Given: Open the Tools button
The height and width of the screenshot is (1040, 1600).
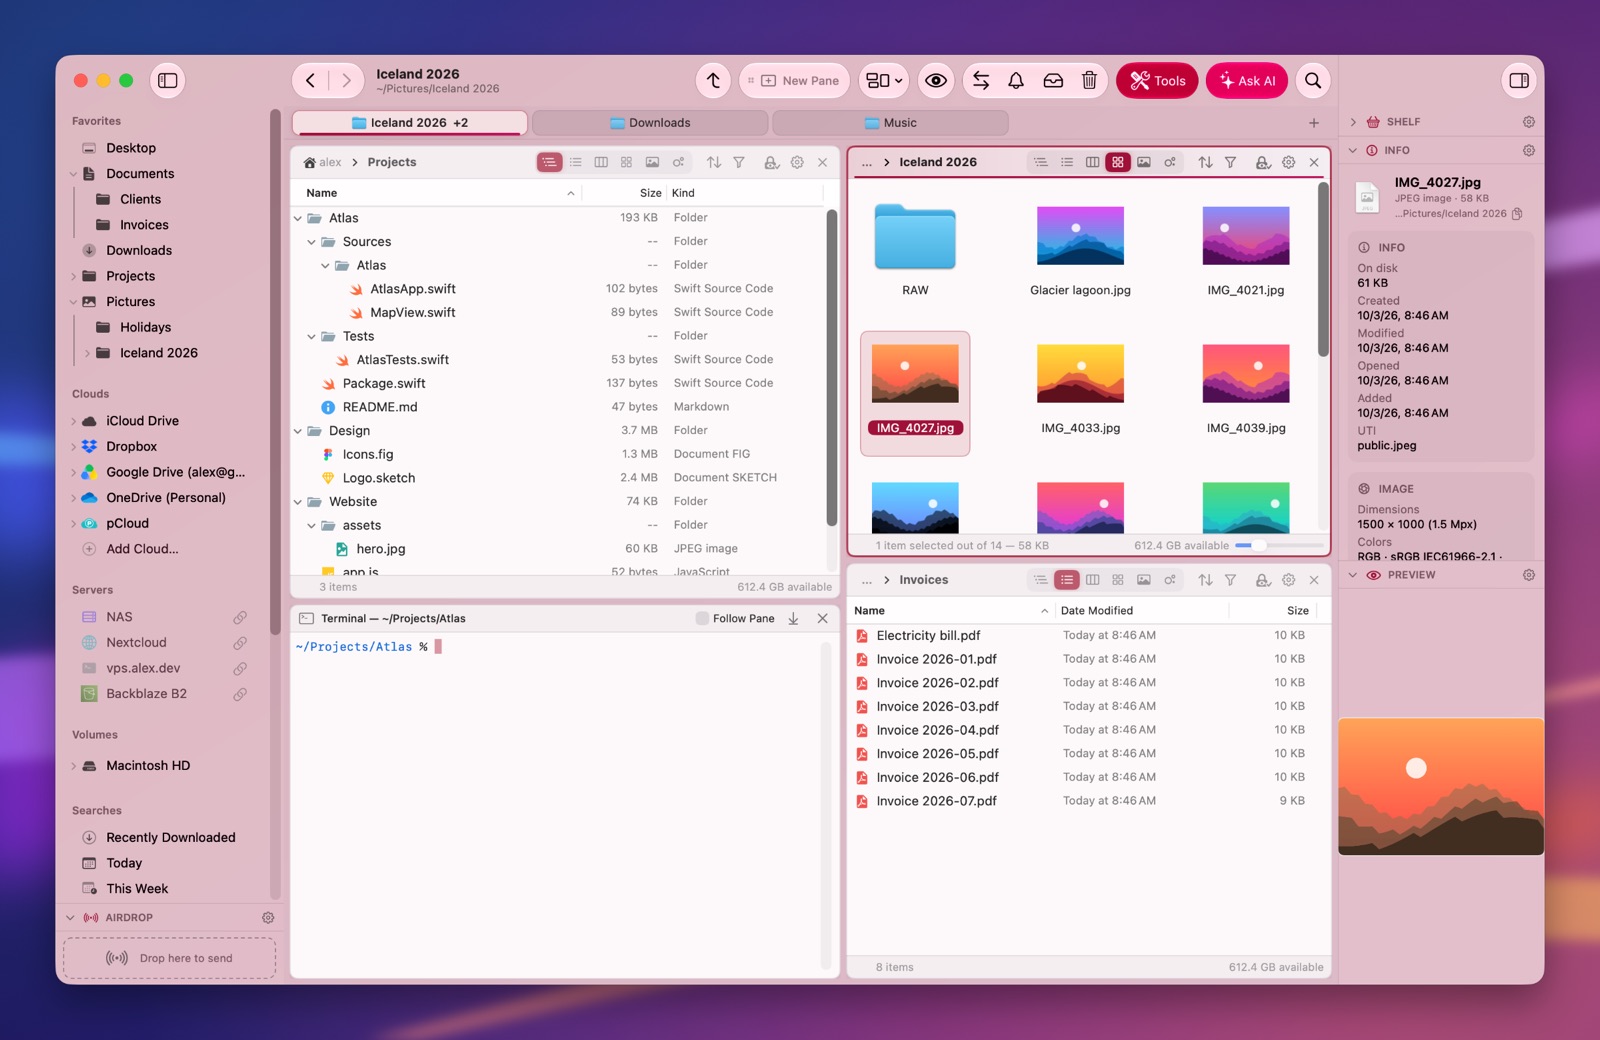Looking at the screenshot, I should 1157,81.
